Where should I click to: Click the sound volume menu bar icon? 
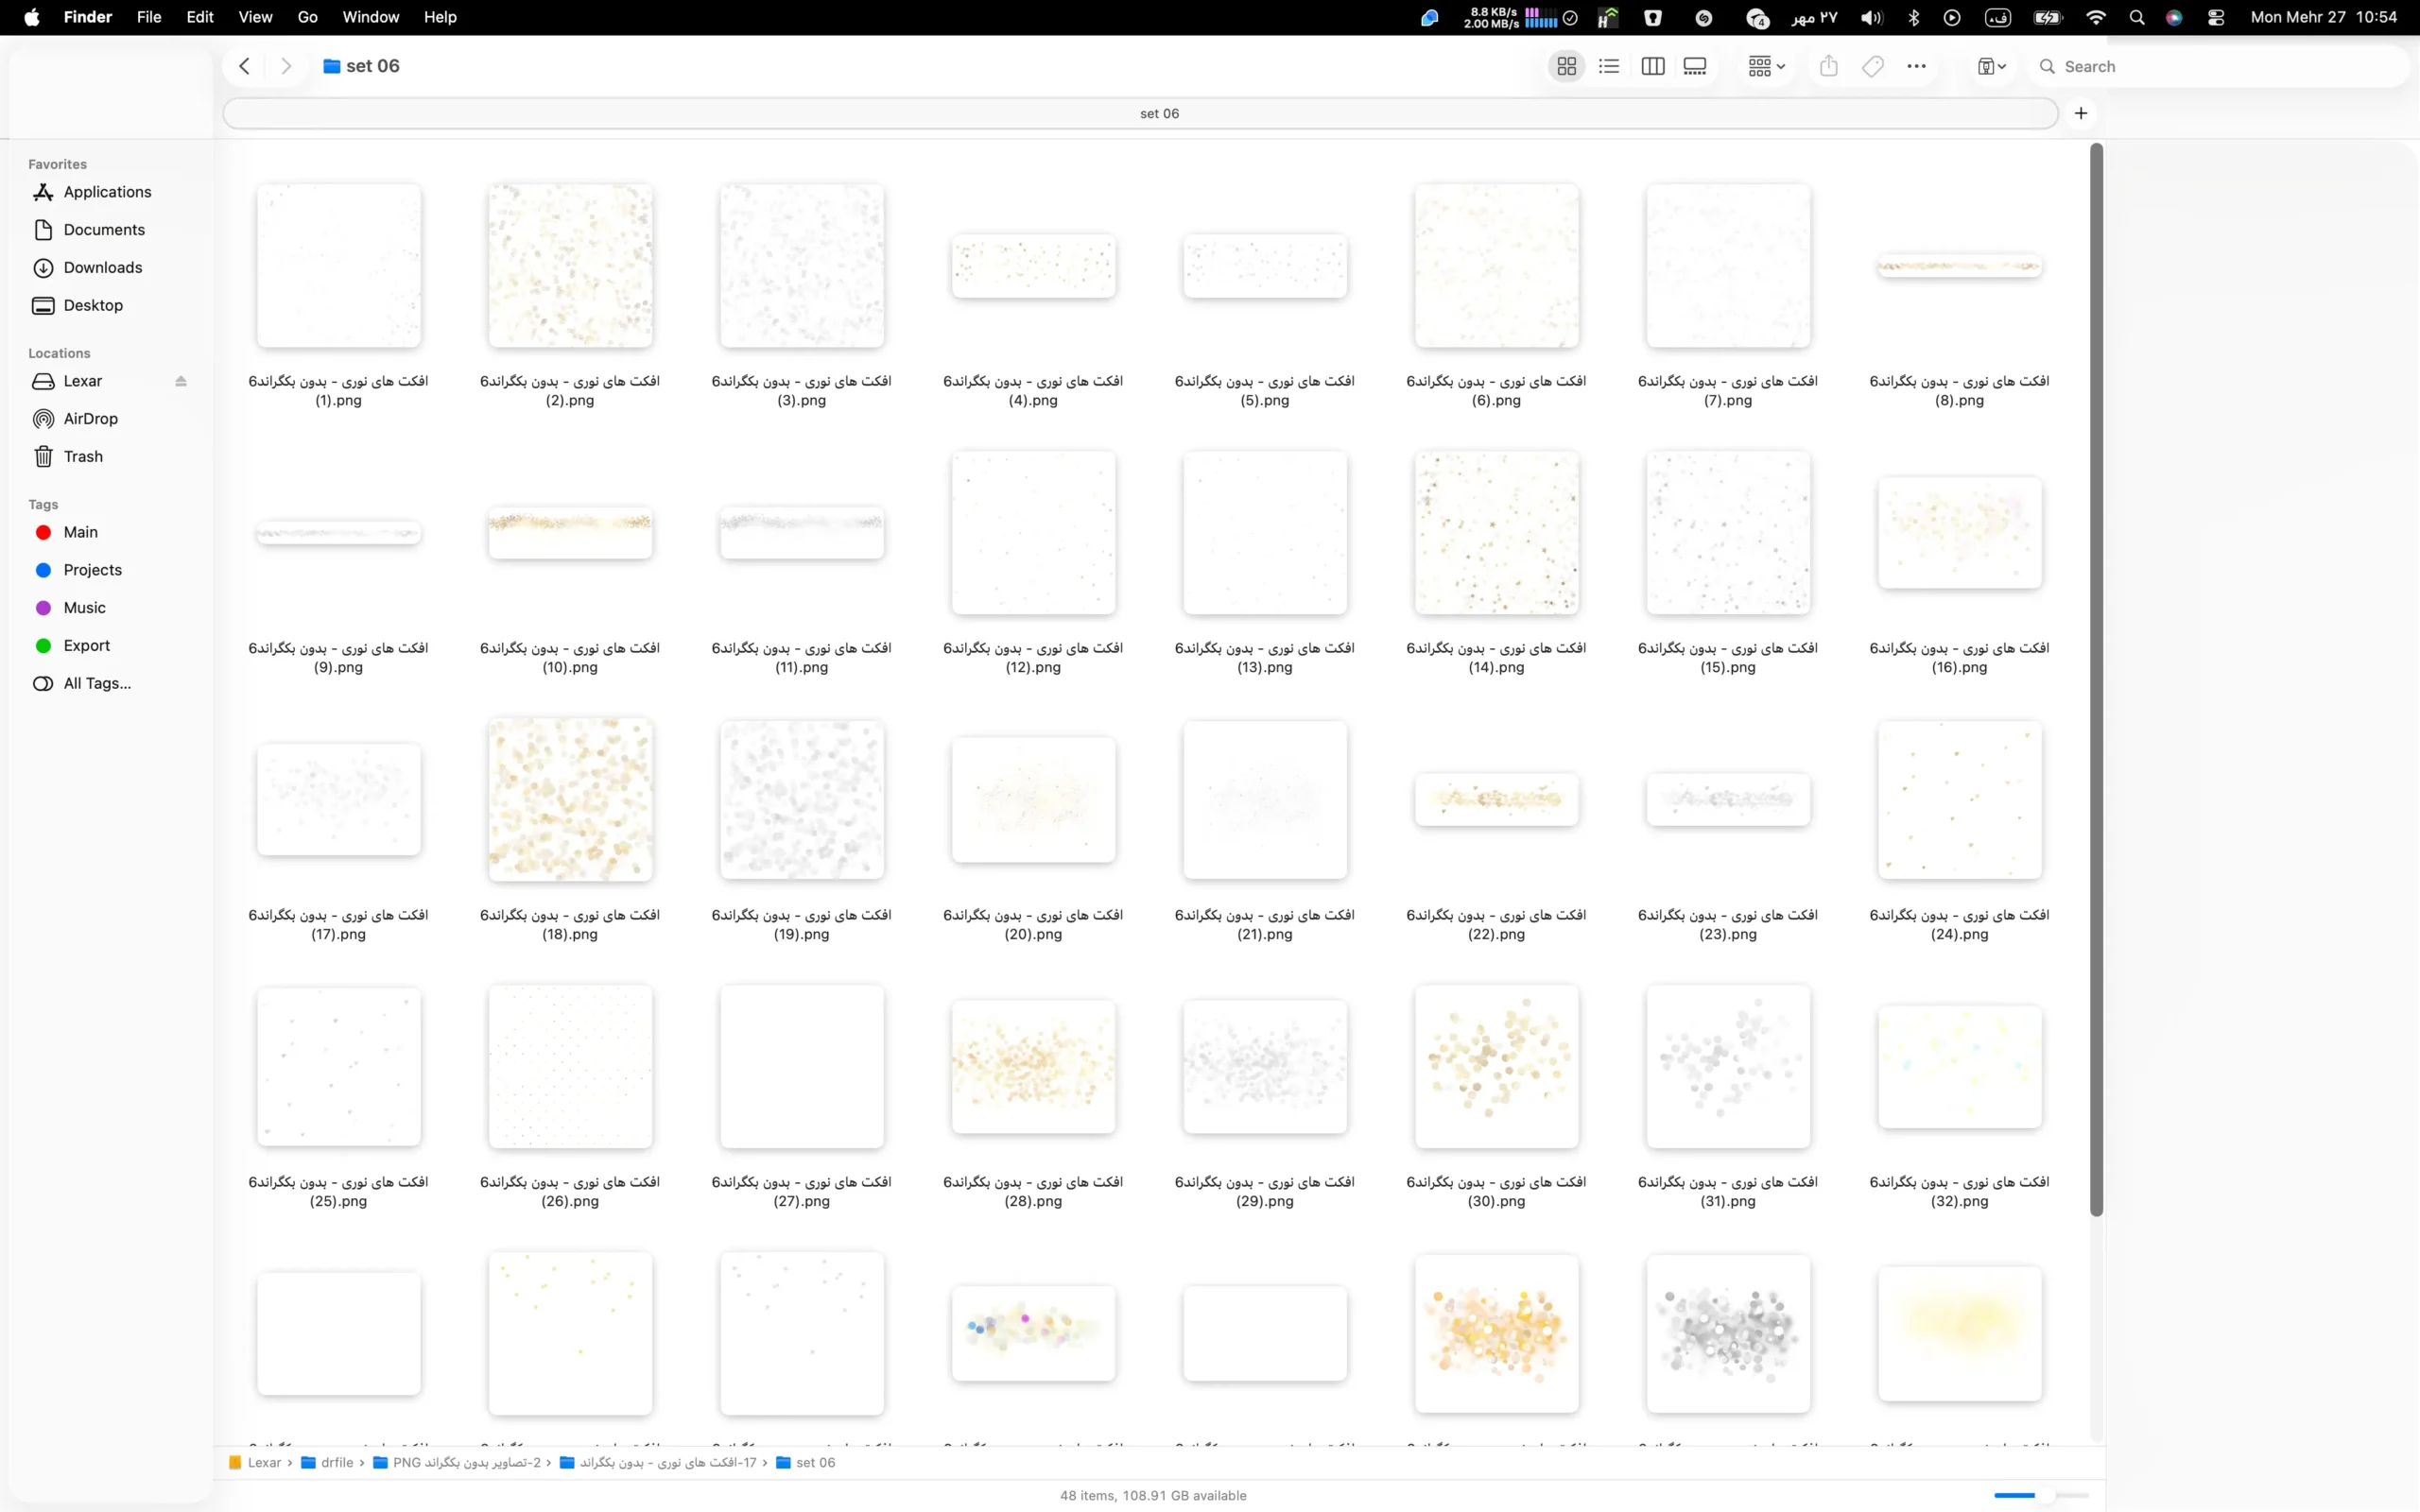1871,17
